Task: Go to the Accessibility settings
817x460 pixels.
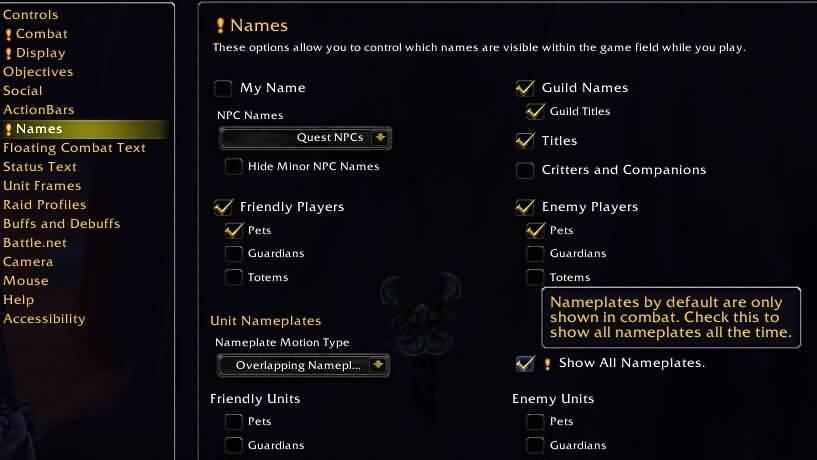Action: pyautogui.click(x=44, y=319)
